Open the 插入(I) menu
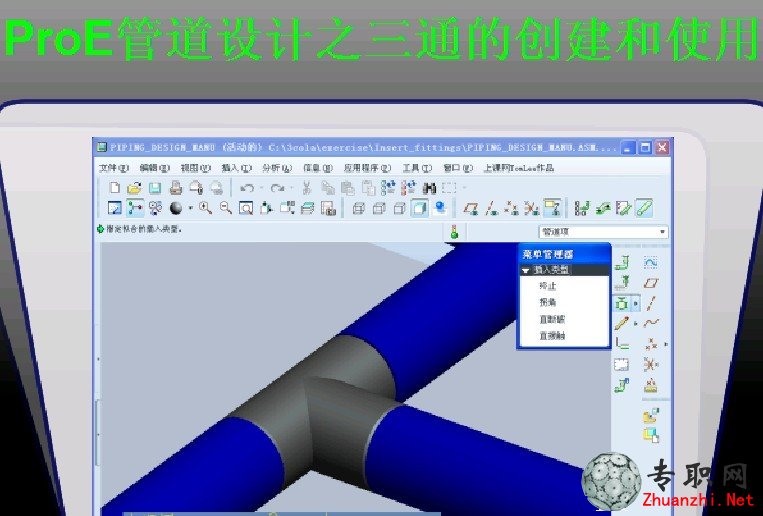 (236, 168)
